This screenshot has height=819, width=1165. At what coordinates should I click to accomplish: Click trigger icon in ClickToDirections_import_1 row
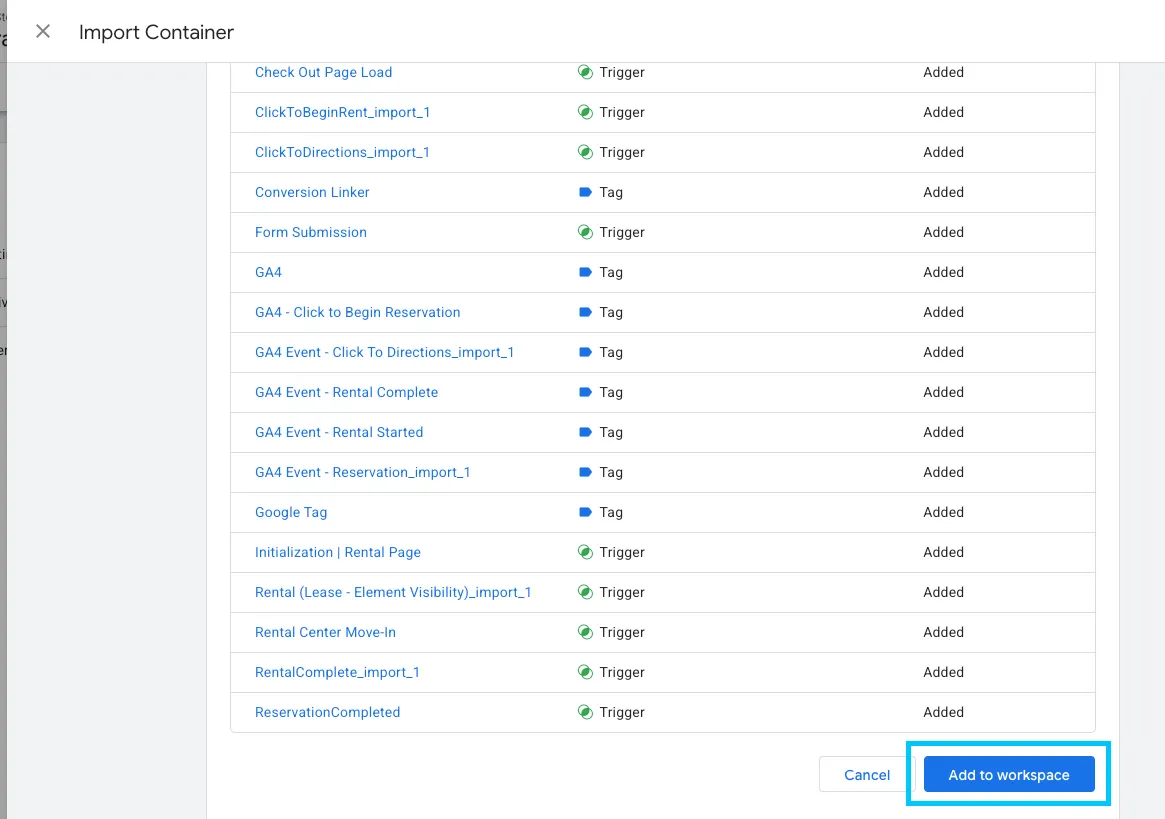tap(585, 152)
